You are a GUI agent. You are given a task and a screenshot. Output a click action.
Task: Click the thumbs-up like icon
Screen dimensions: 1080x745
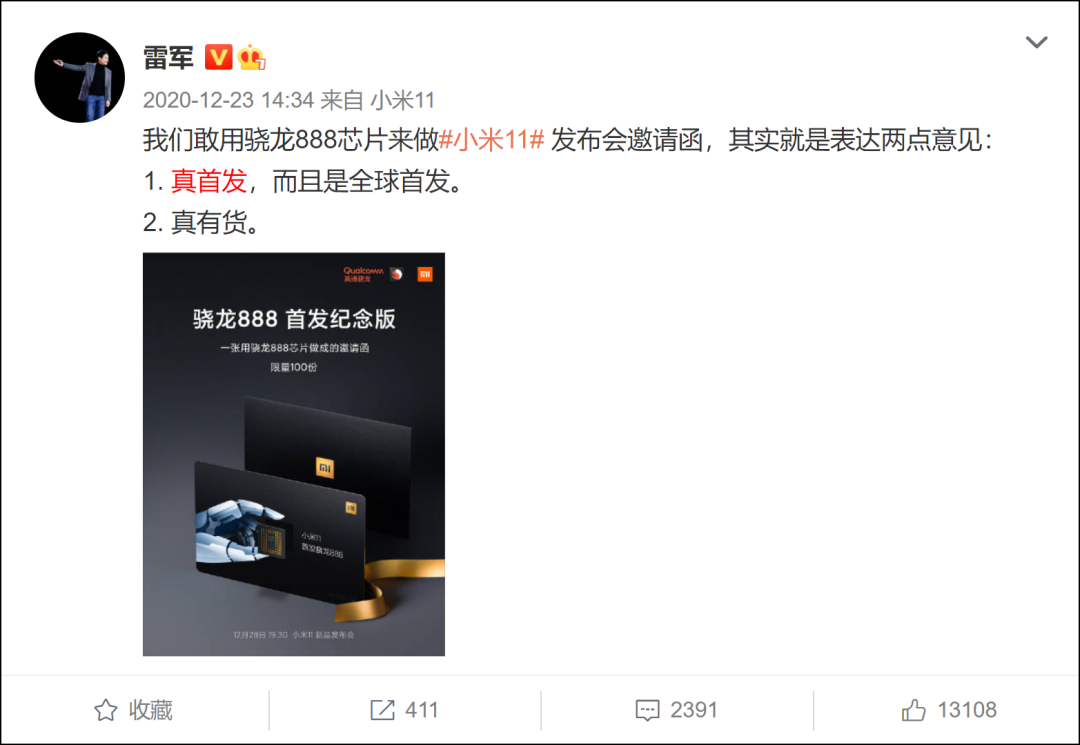tap(914, 710)
